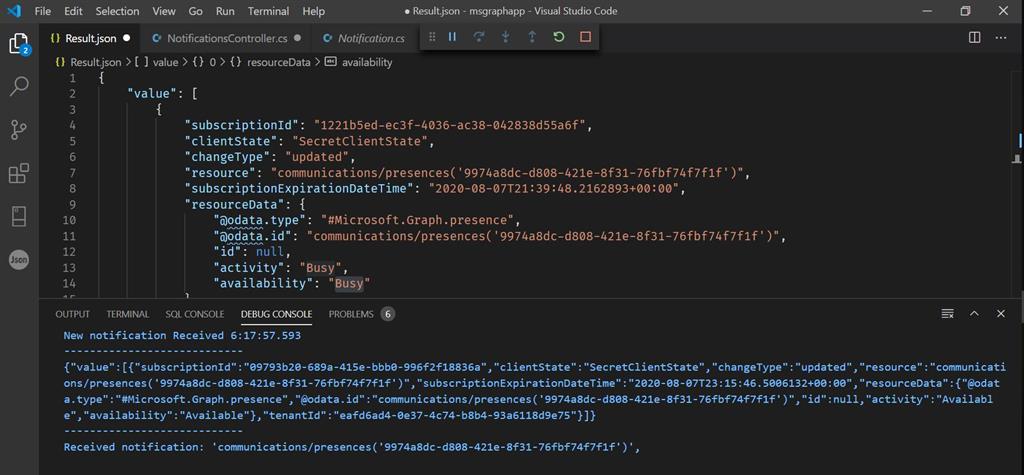Grab the debug toolbar drag handle
Screen dimensions: 1024x475
(432, 37)
